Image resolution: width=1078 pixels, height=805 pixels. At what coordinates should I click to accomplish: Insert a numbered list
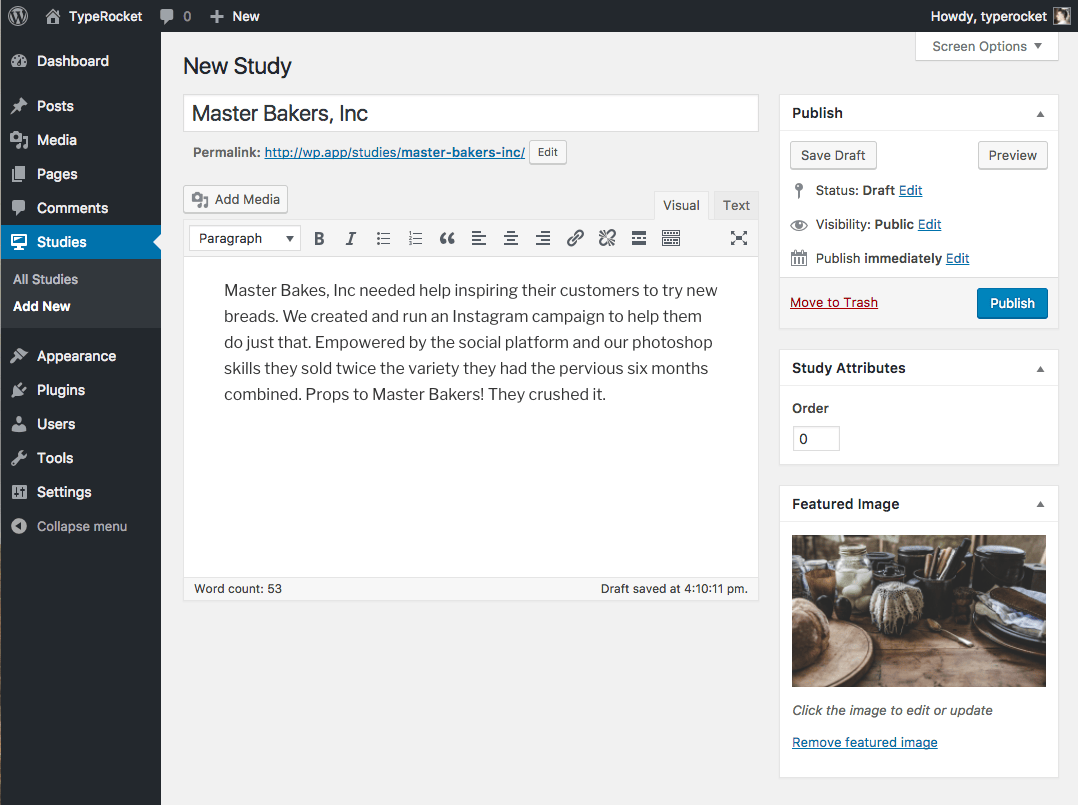415,239
